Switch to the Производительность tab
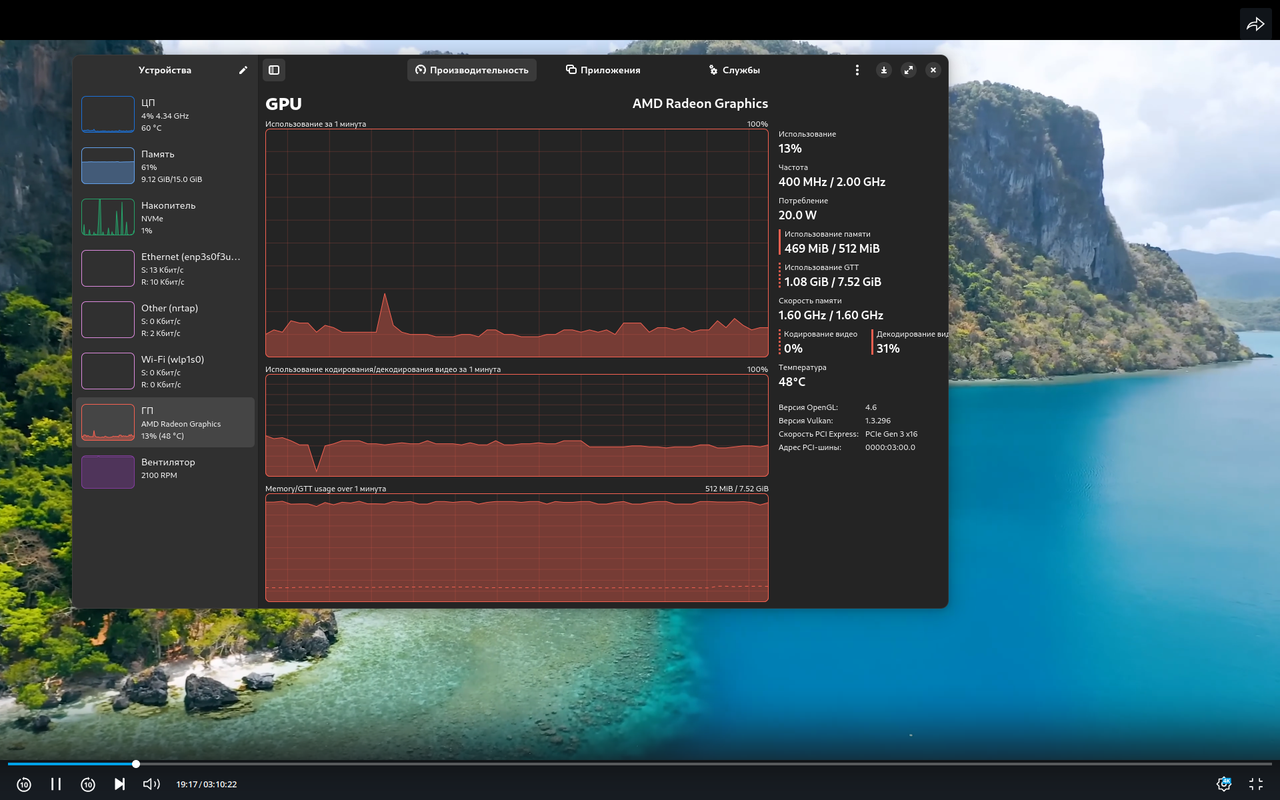The width and height of the screenshot is (1280, 800). (472, 70)
